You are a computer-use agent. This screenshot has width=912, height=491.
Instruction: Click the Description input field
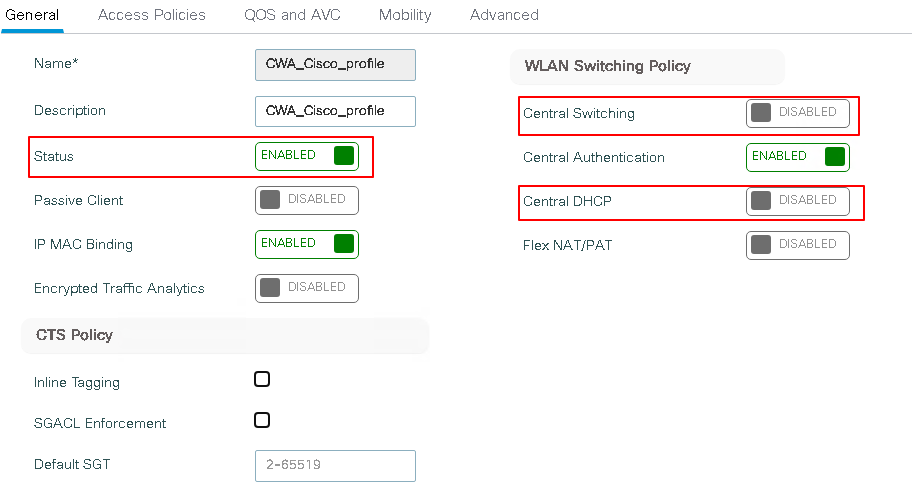coord(335,111)
